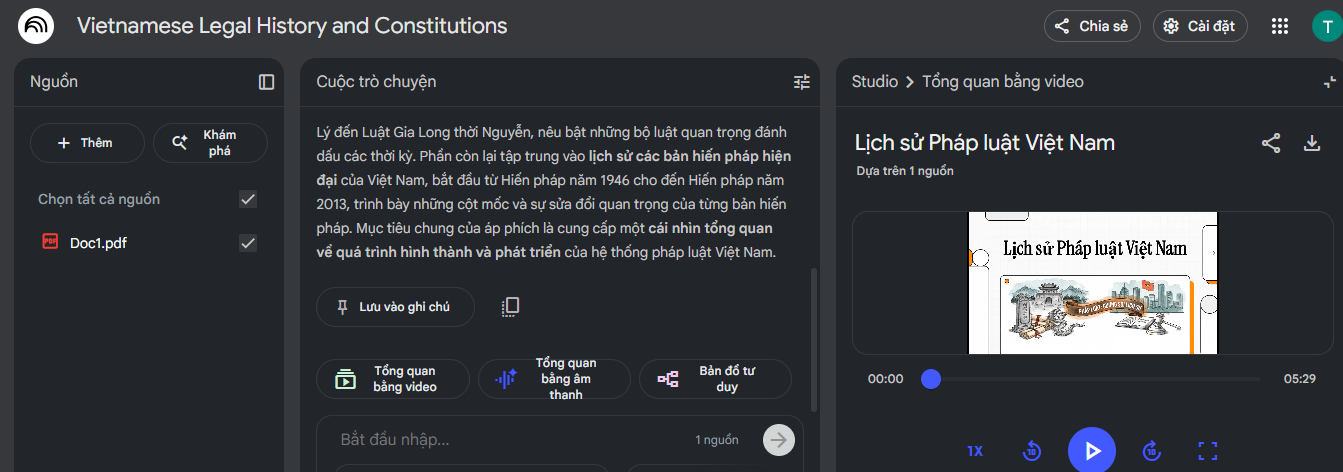Image resolution: width=1343 pixels, height=472 pixels.
Task: Collapse the Studio video panel
Action: pos(1329,82)
